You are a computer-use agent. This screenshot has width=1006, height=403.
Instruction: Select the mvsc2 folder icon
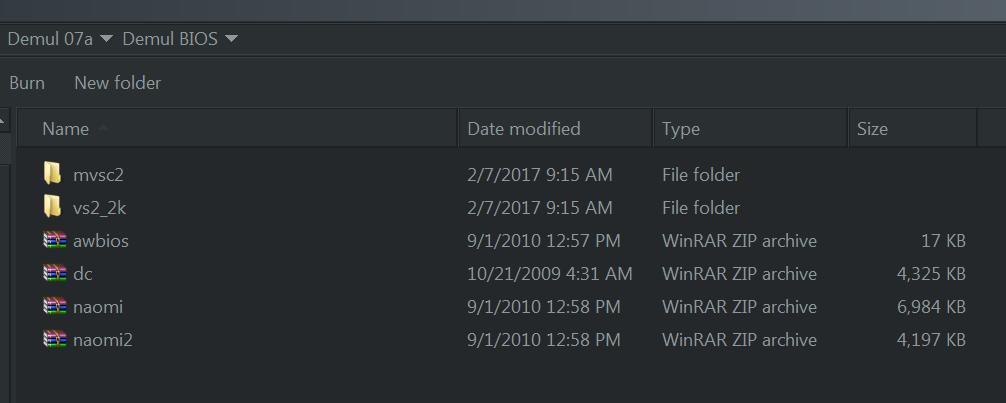click(x=52, y=174)
